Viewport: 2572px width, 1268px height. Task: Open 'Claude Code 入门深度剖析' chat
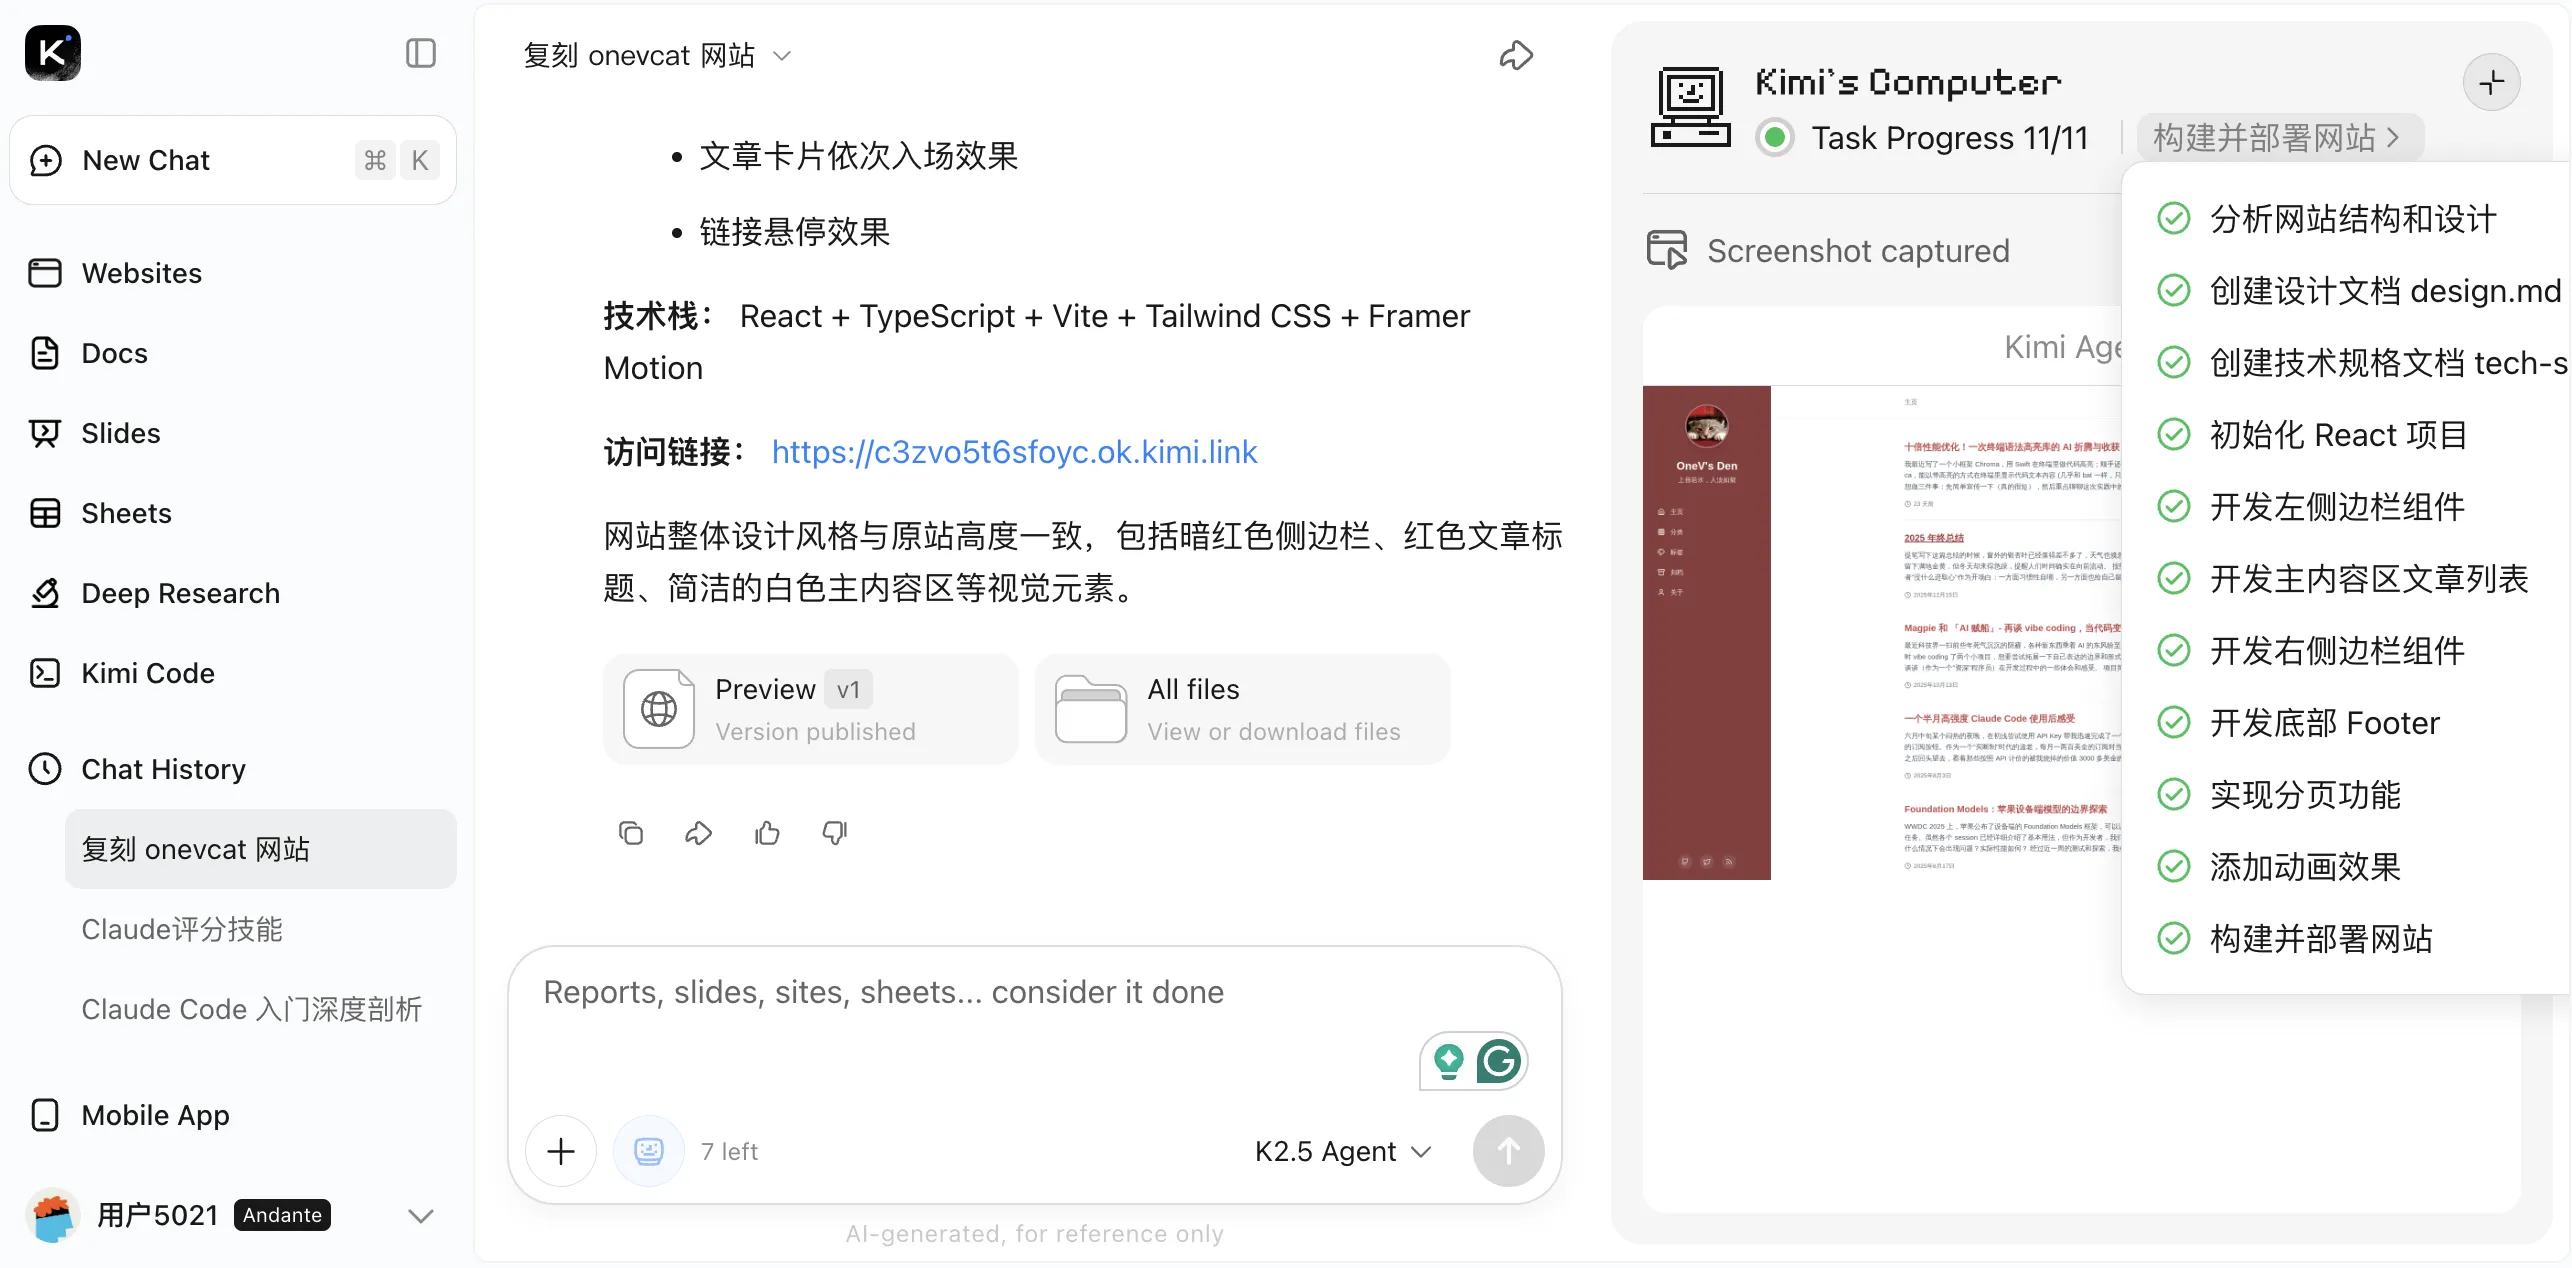pos(252,1009)
